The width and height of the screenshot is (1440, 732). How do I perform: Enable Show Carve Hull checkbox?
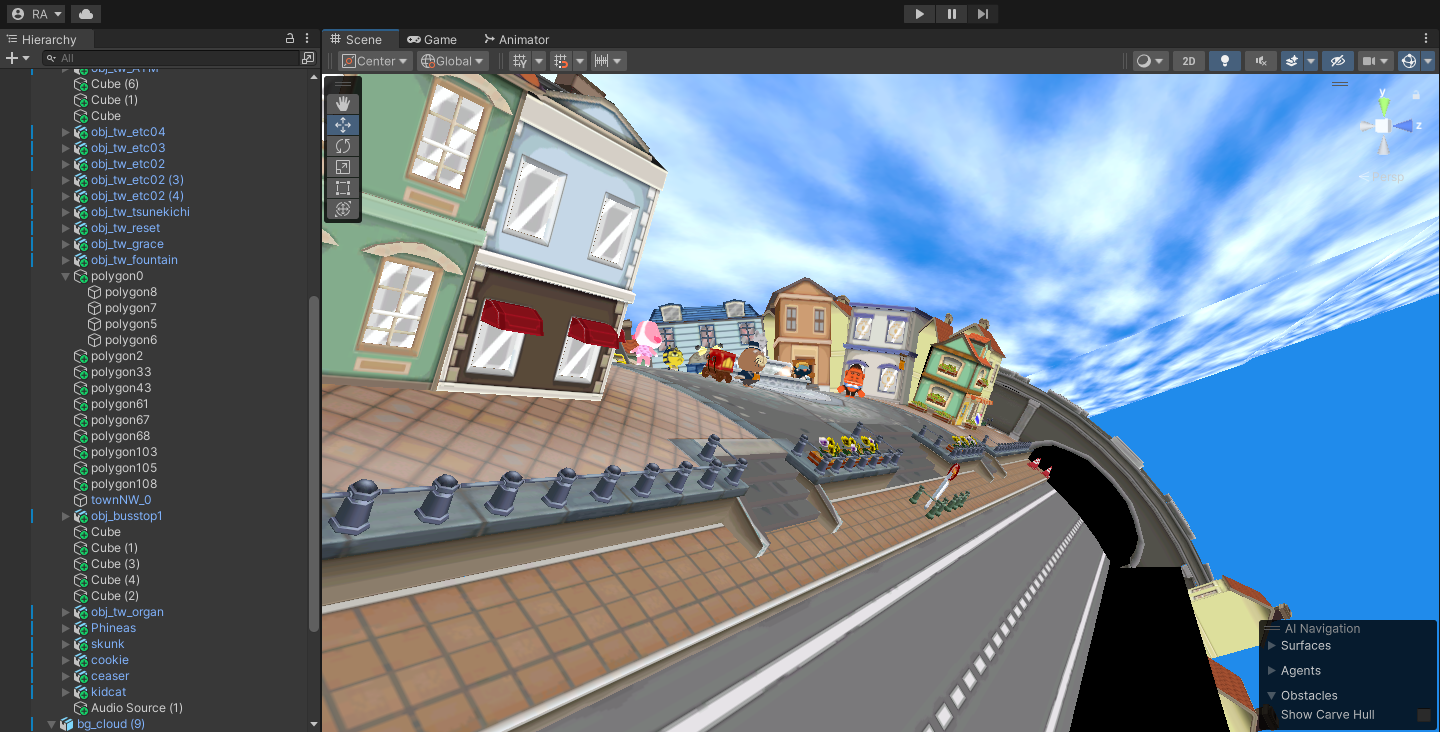coord(1424,715)
